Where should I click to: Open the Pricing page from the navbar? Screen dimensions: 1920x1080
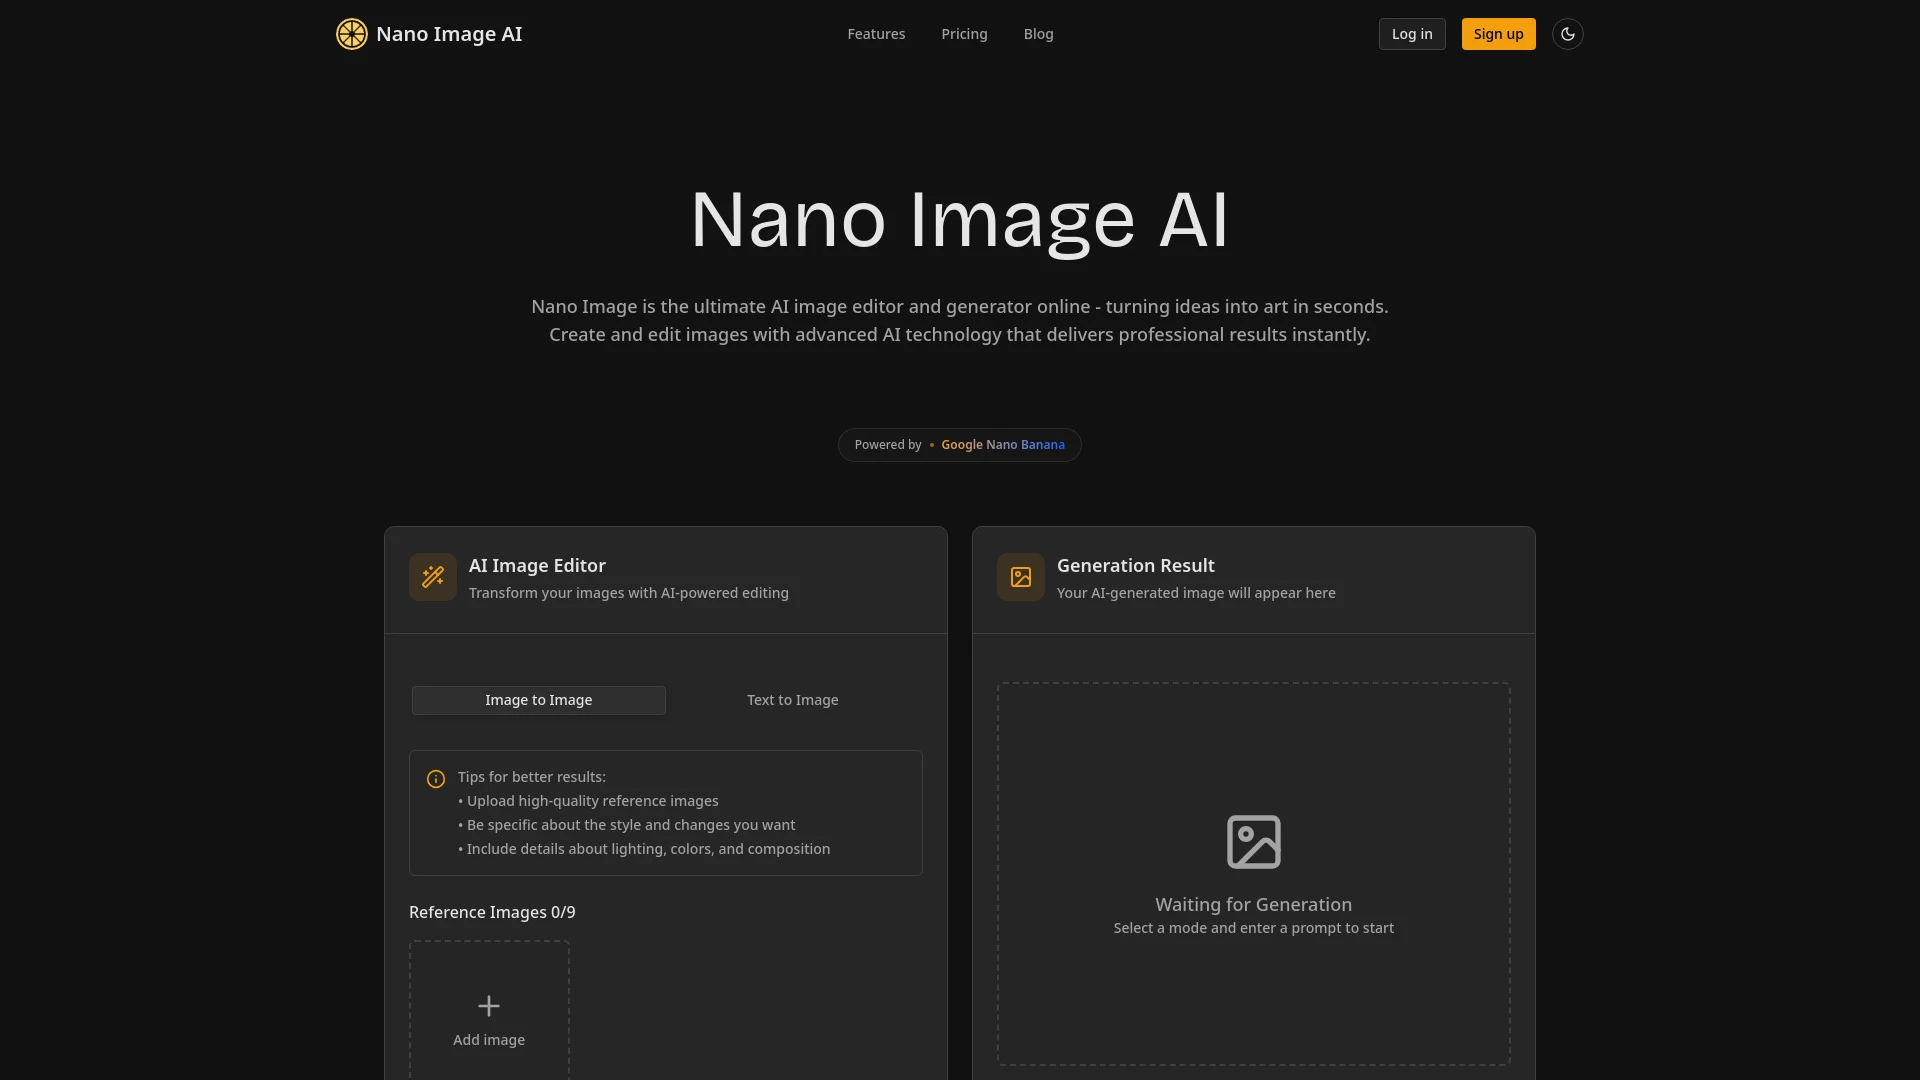963,33
